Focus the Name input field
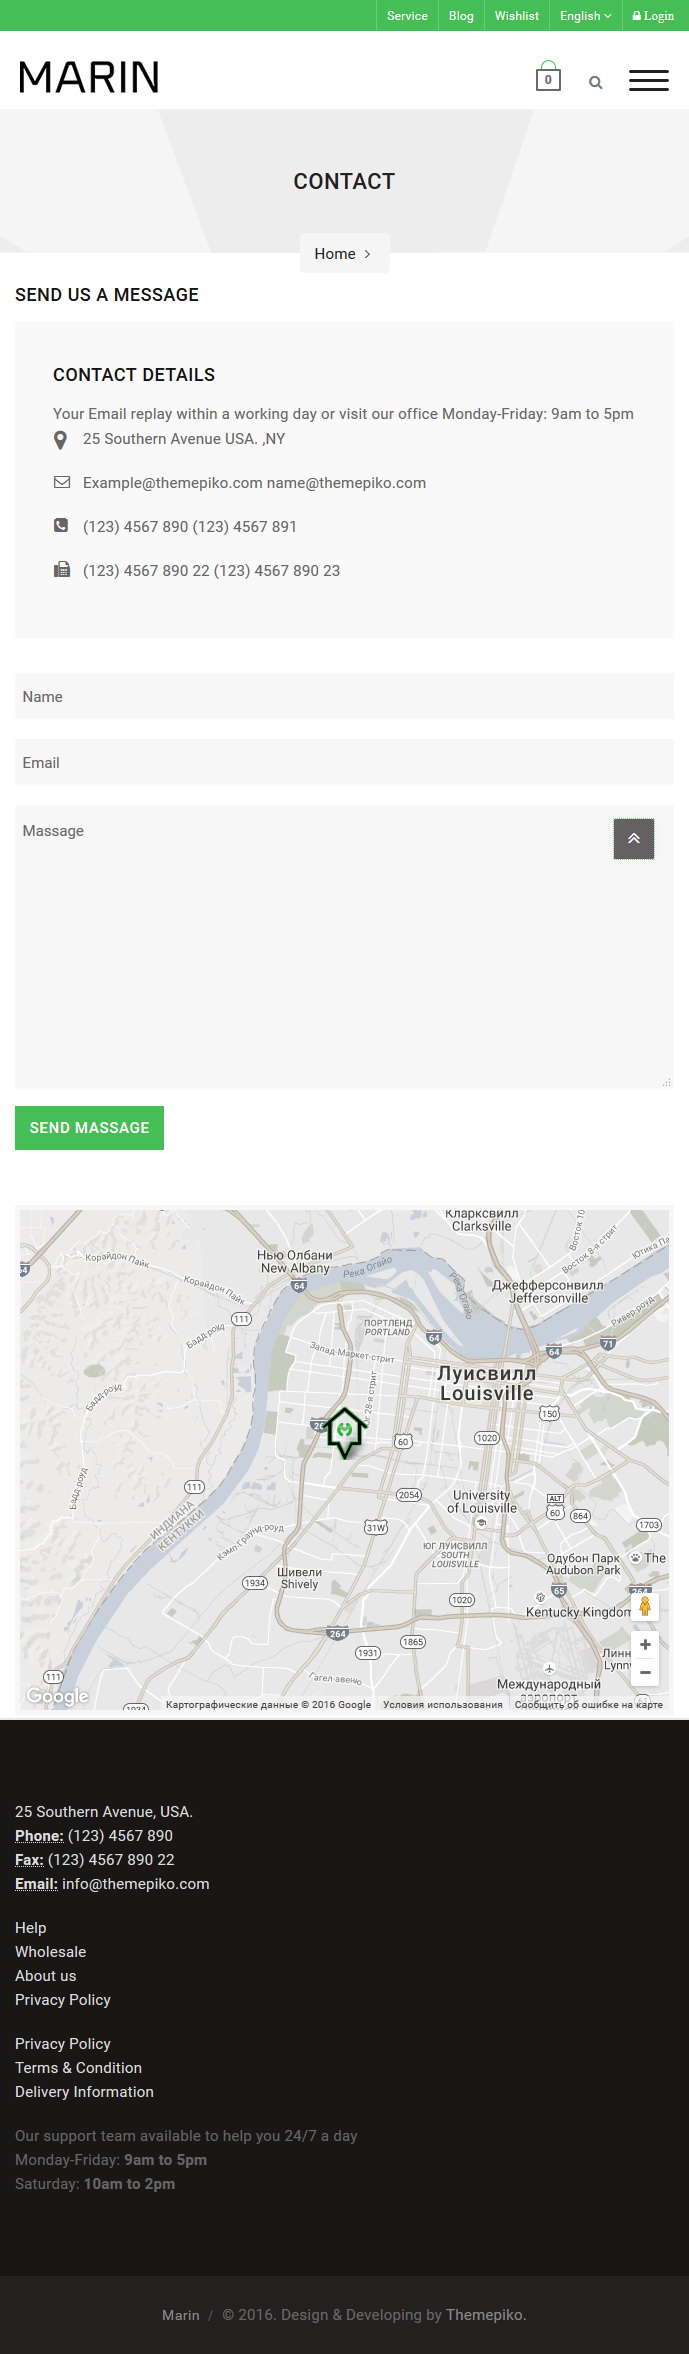 coord(344,696)
